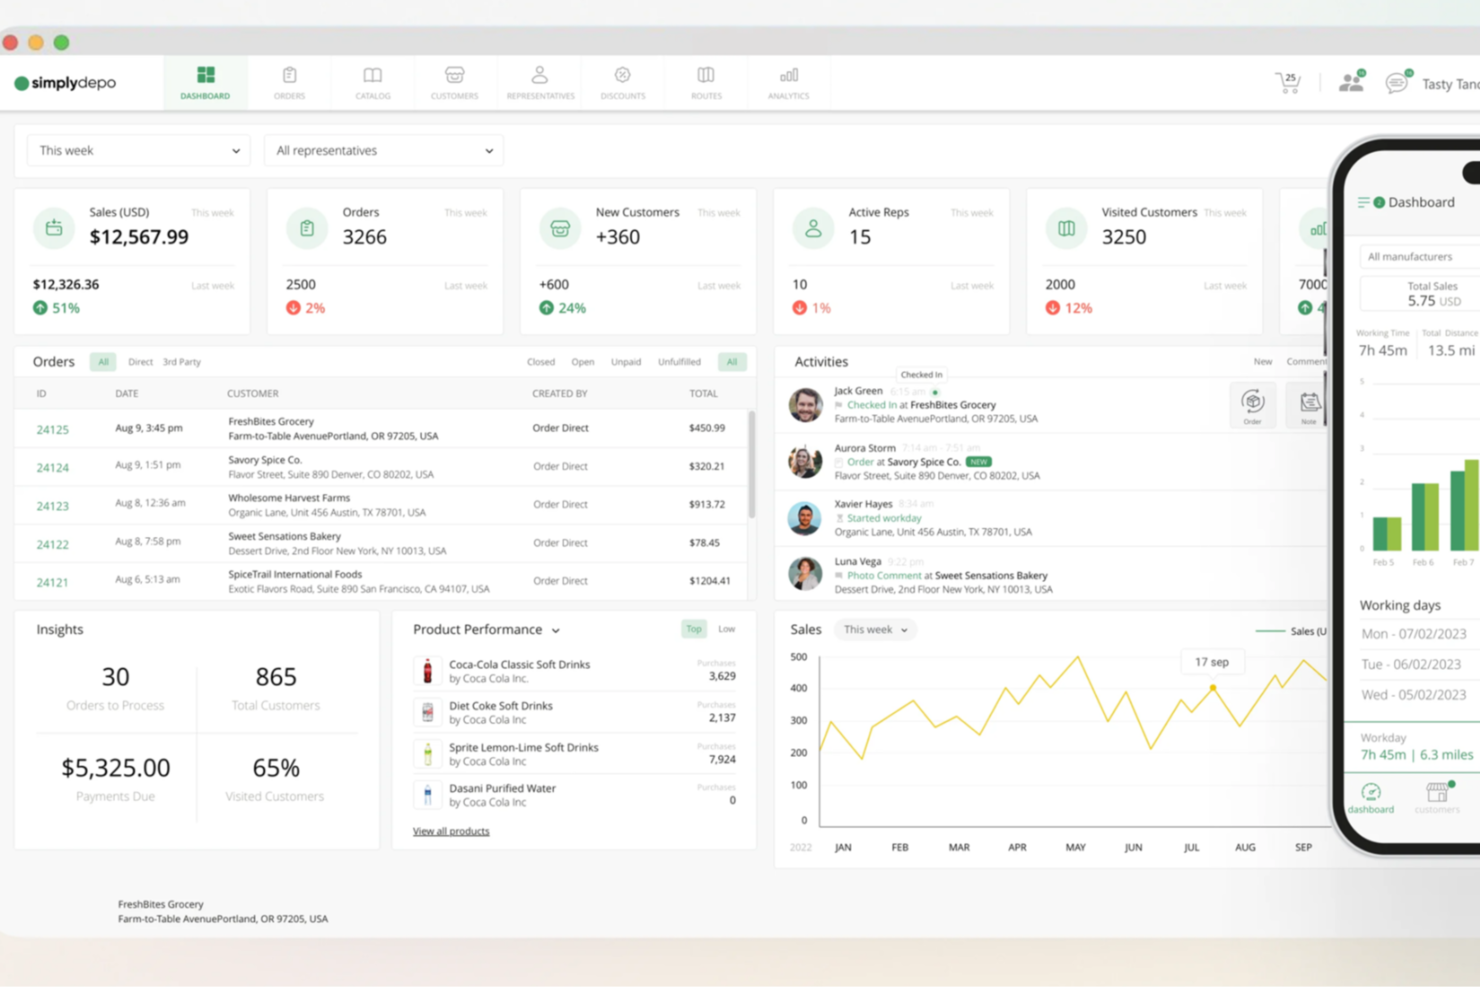Open the This week time filter dropdown
The height and width of the screenshot is (987, 1480).
click(137, 150)
